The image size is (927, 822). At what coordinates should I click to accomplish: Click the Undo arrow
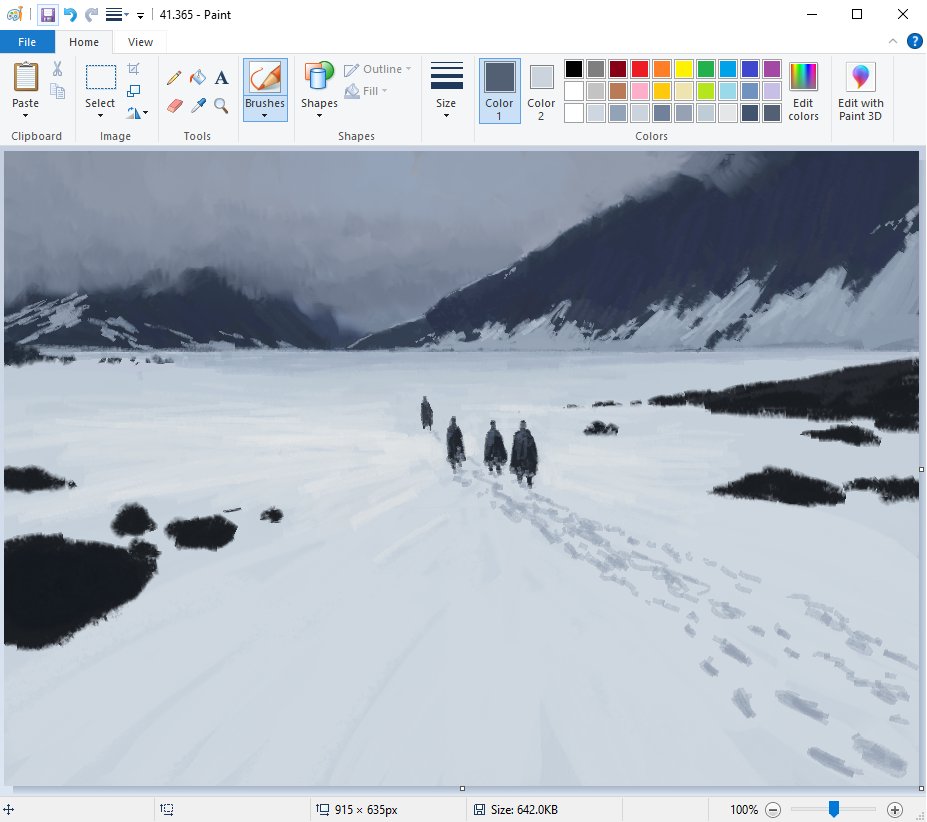tap(70, 15)
